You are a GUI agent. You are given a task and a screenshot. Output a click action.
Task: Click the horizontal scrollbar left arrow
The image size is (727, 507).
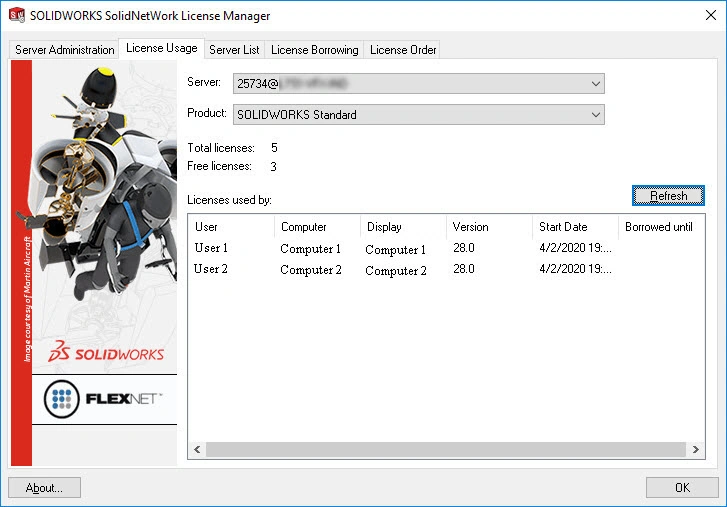click(x=197, y=449)
